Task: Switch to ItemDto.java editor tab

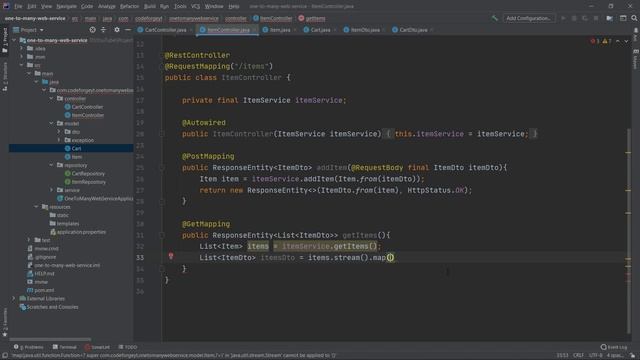Action: click(x=364, y=30)
